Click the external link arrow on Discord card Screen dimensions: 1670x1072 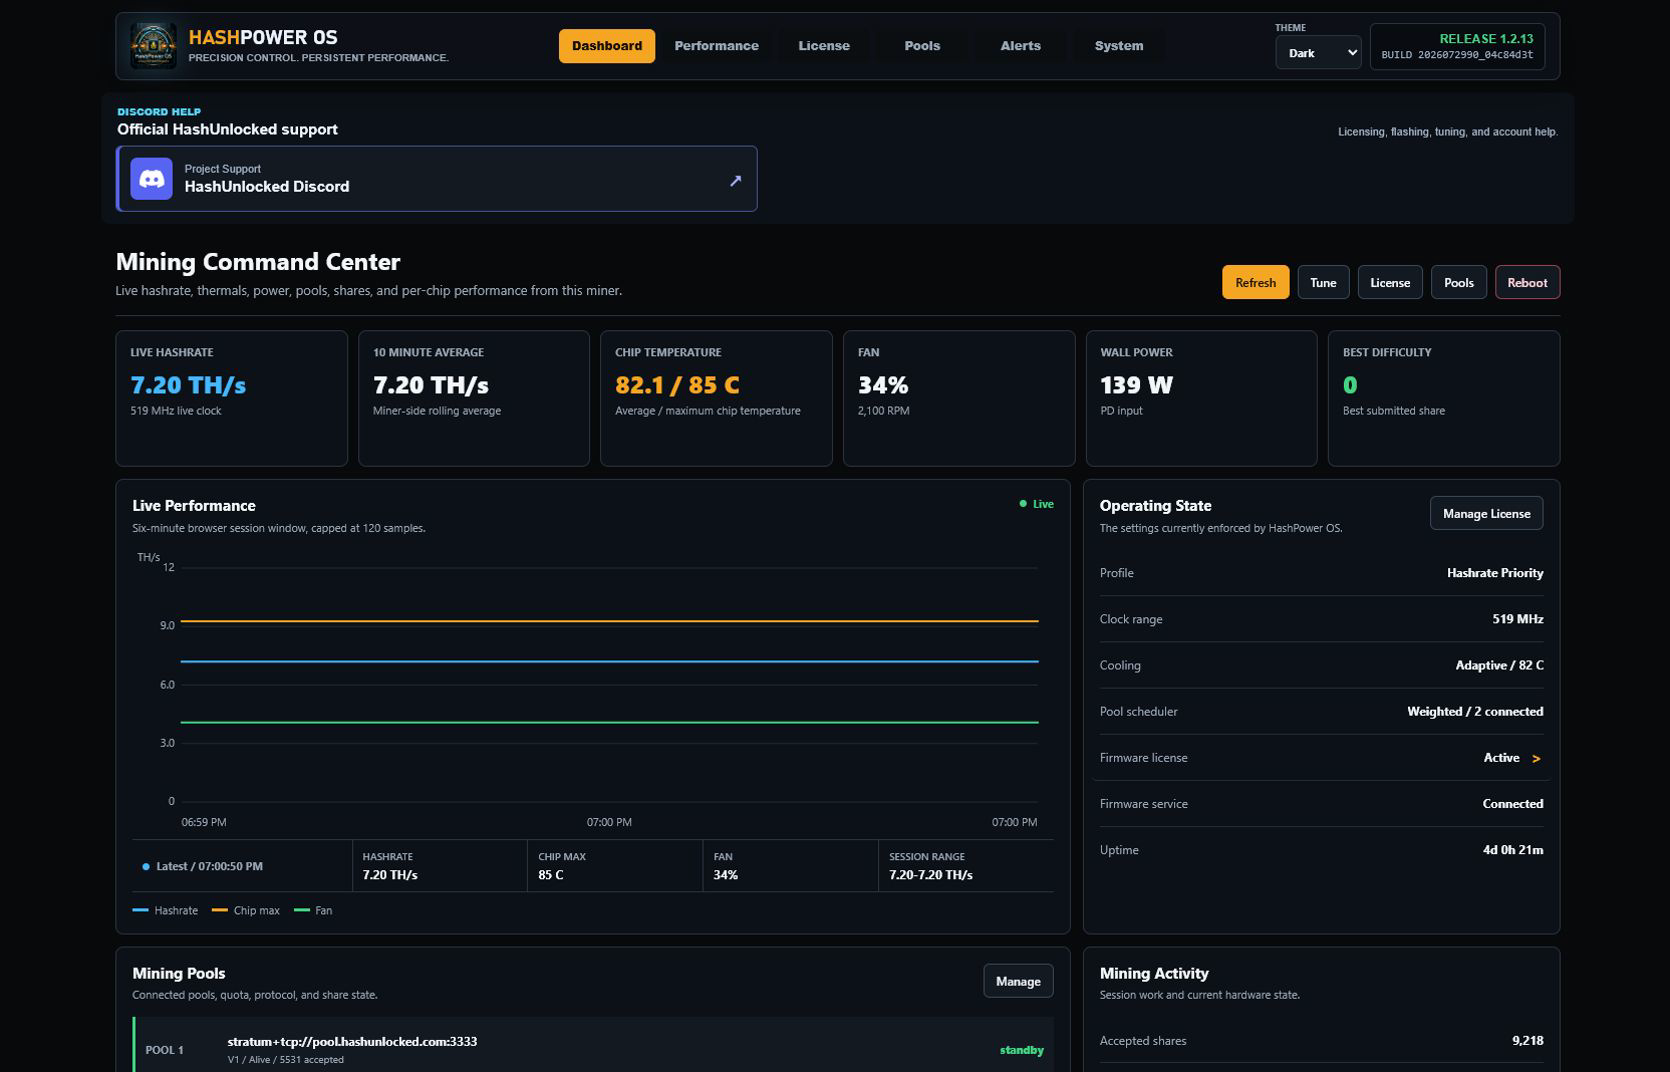735,180
